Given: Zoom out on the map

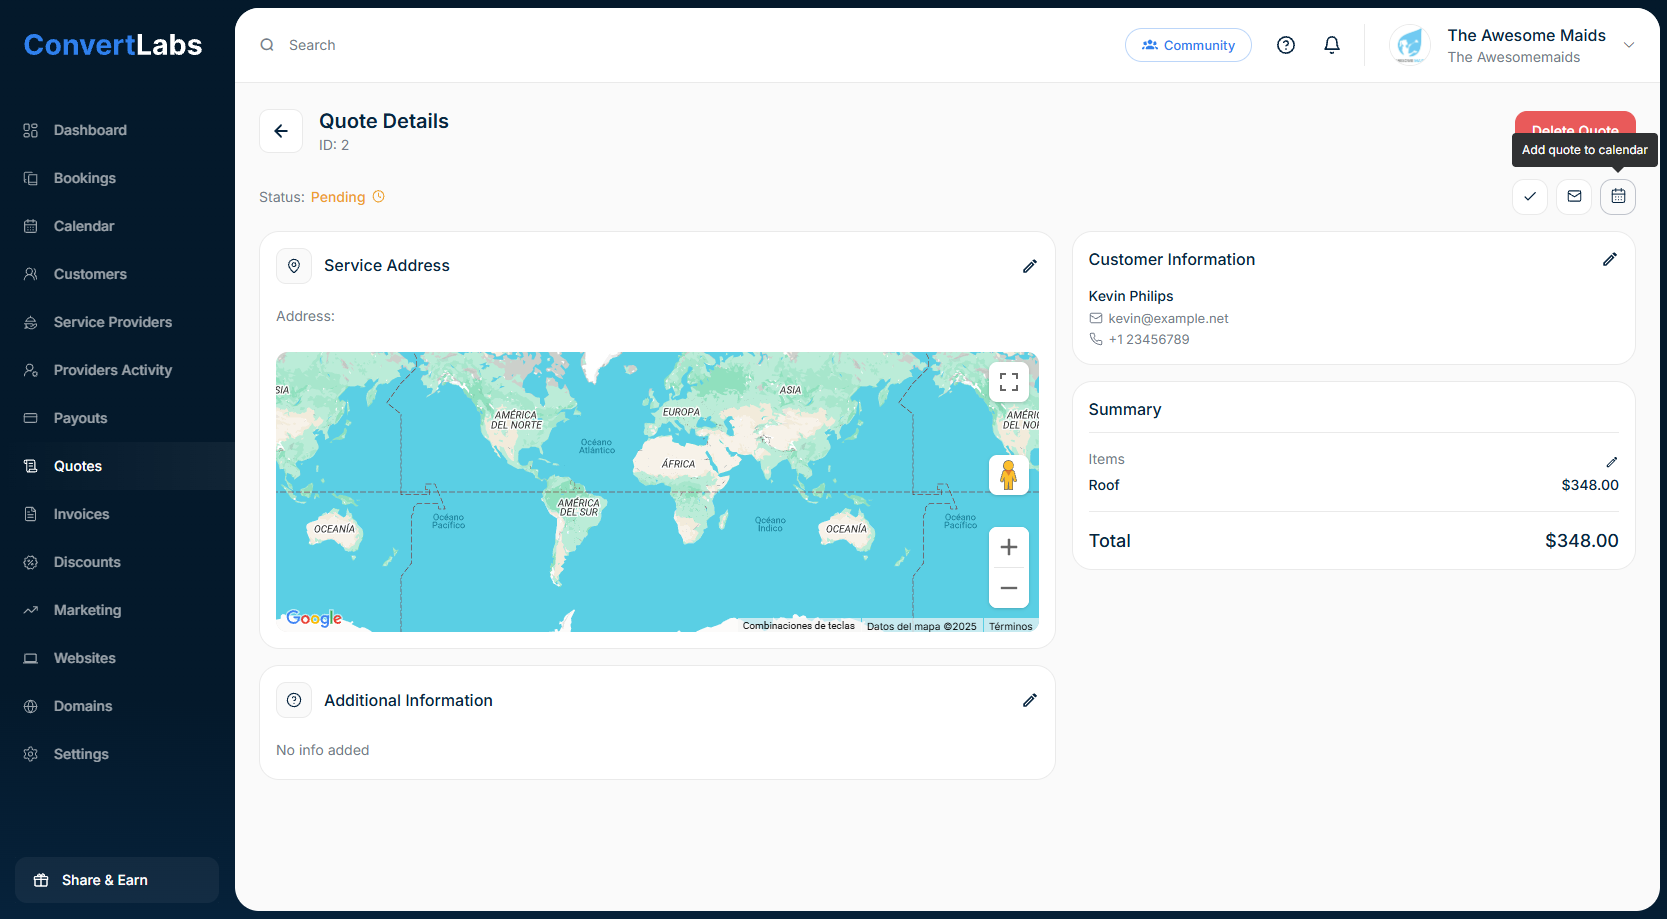Looking at the screenshot, I should coord(1008,588).
